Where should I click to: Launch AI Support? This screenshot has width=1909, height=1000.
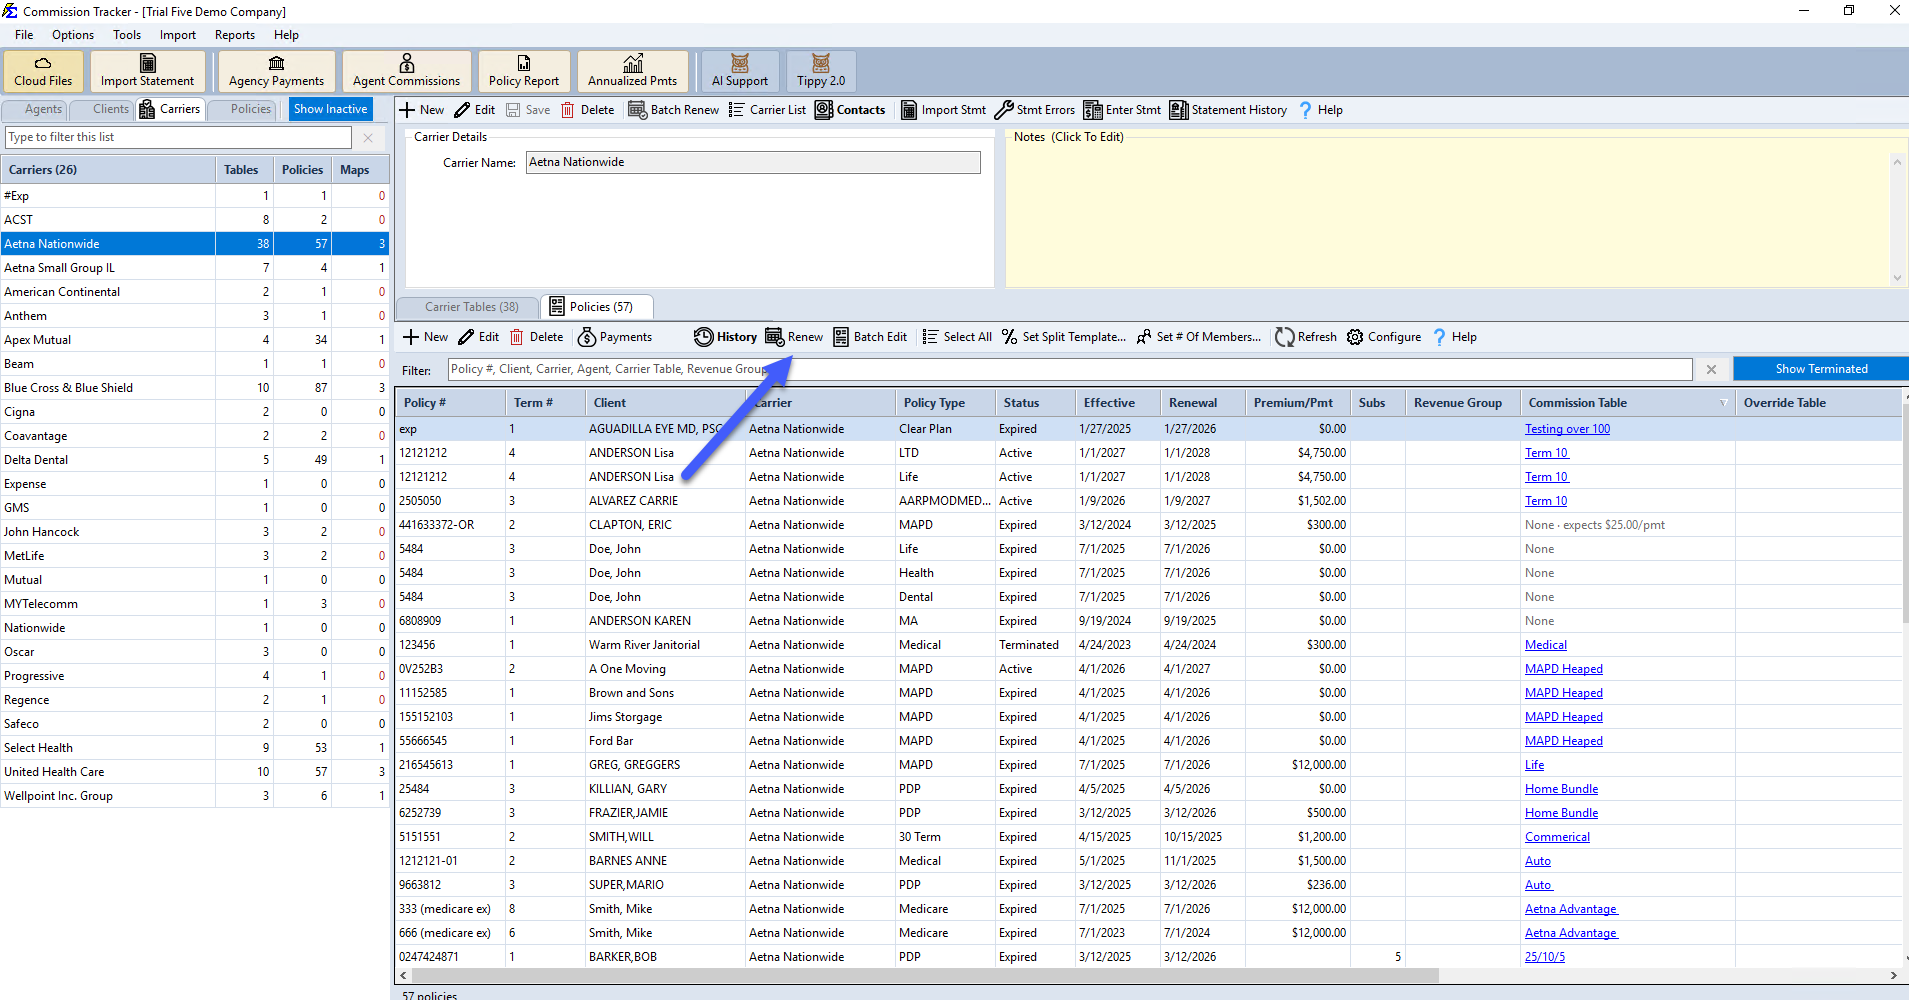[740, 72]
